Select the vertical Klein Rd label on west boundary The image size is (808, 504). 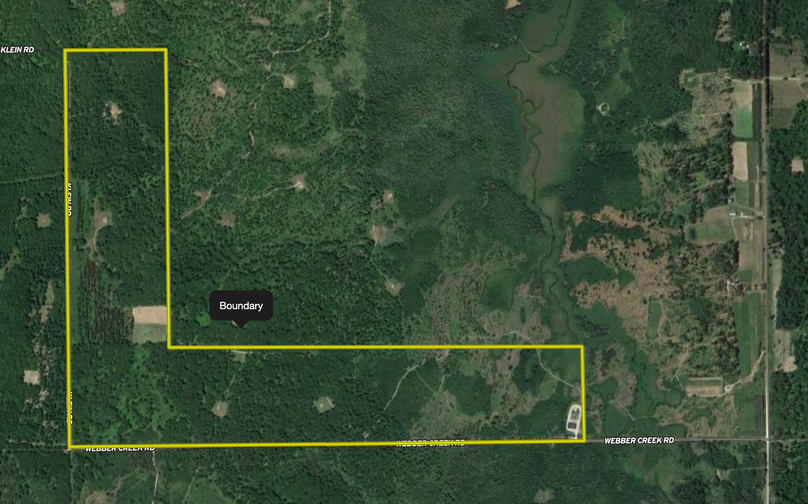pos(69,199)
